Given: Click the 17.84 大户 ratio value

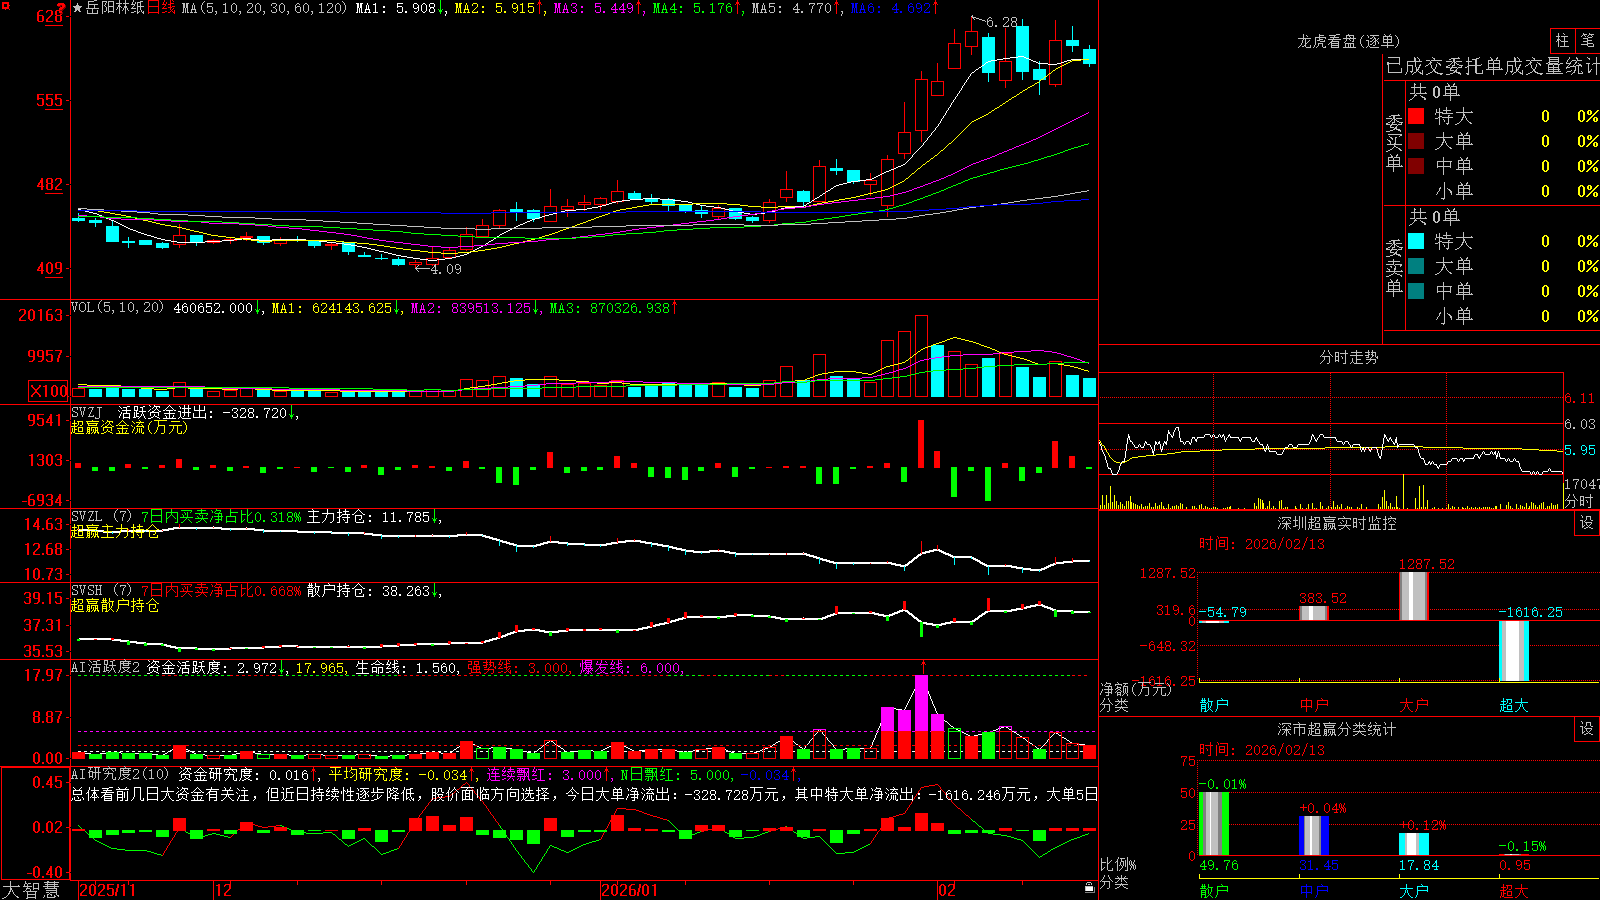Looking at the screenshot, I should (x=1419, y=865).
